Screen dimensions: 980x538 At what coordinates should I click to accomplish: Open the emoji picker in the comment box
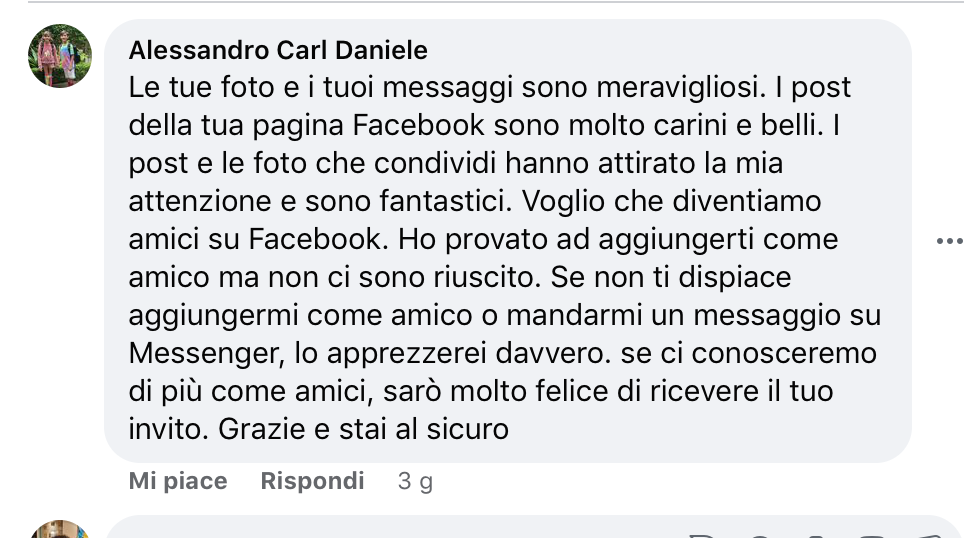click(759, 536)
